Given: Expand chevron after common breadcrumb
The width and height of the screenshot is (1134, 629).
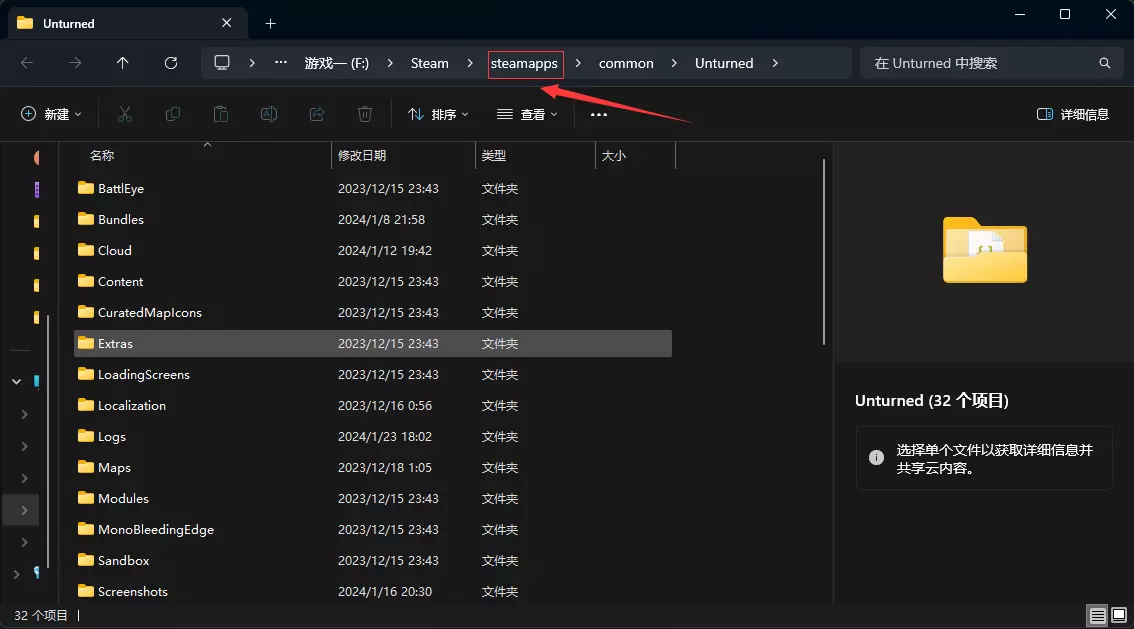Looking at the screenshot, I should point(674,63).
